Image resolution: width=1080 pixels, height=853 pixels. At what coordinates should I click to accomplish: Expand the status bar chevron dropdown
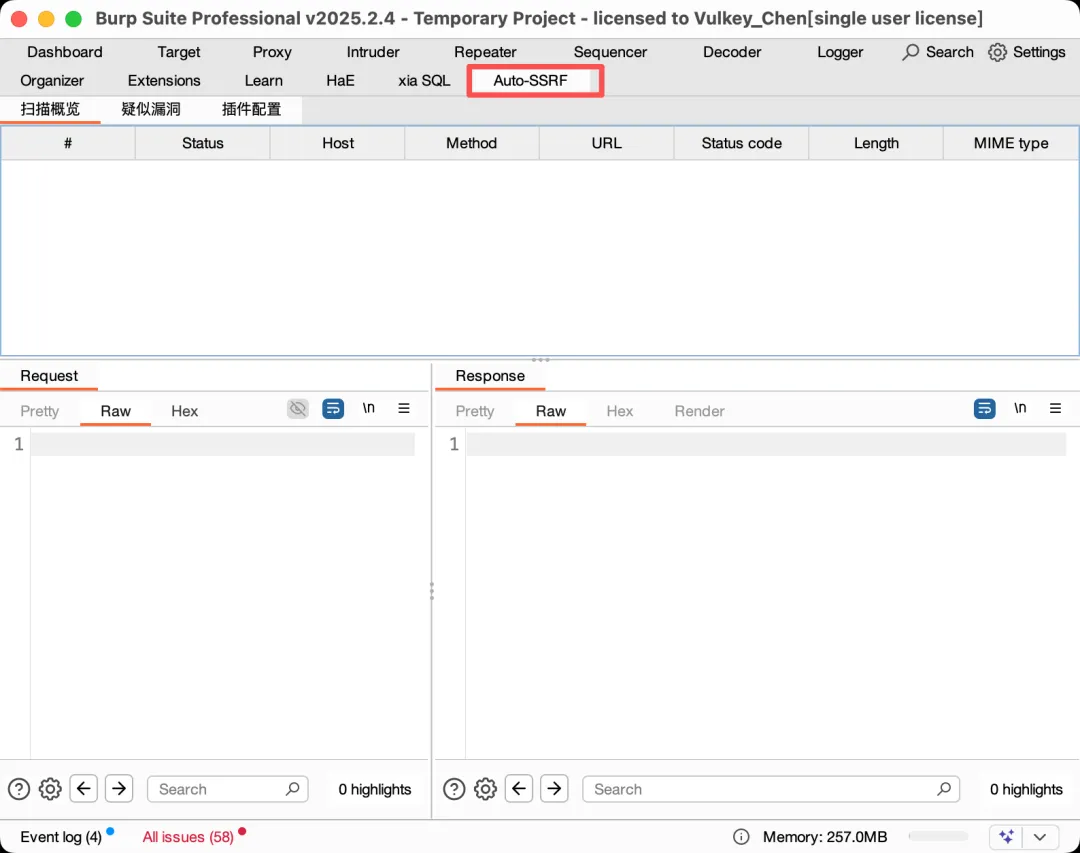[x=1040, y=836]
